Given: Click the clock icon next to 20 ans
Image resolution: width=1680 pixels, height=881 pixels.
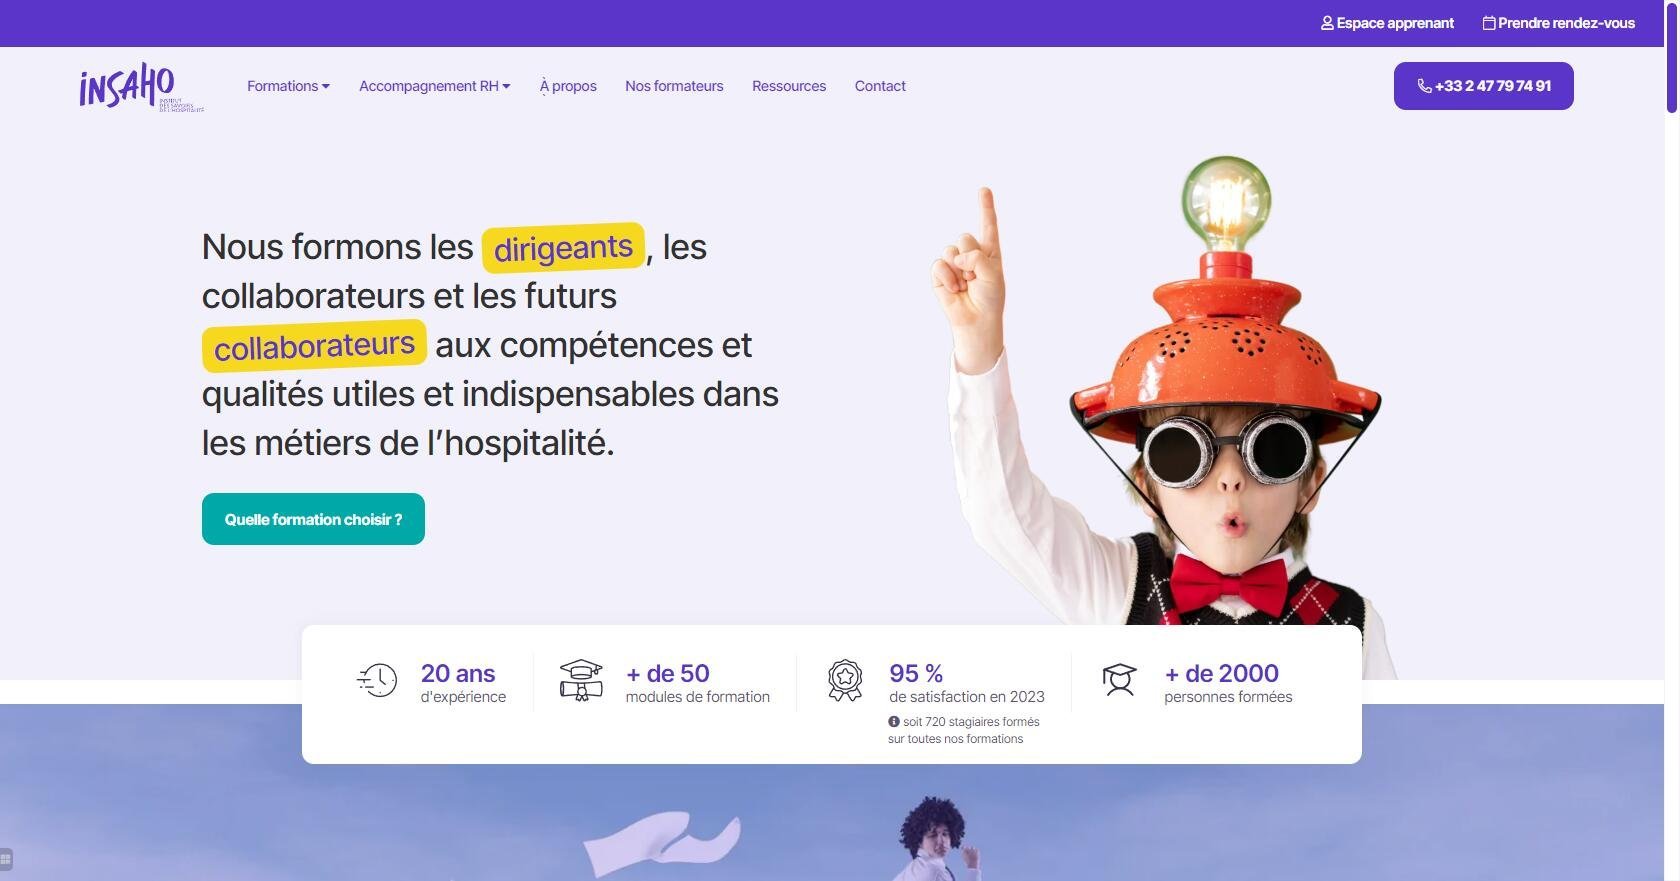Looking at the screenshot, I should tap(377, 680).
